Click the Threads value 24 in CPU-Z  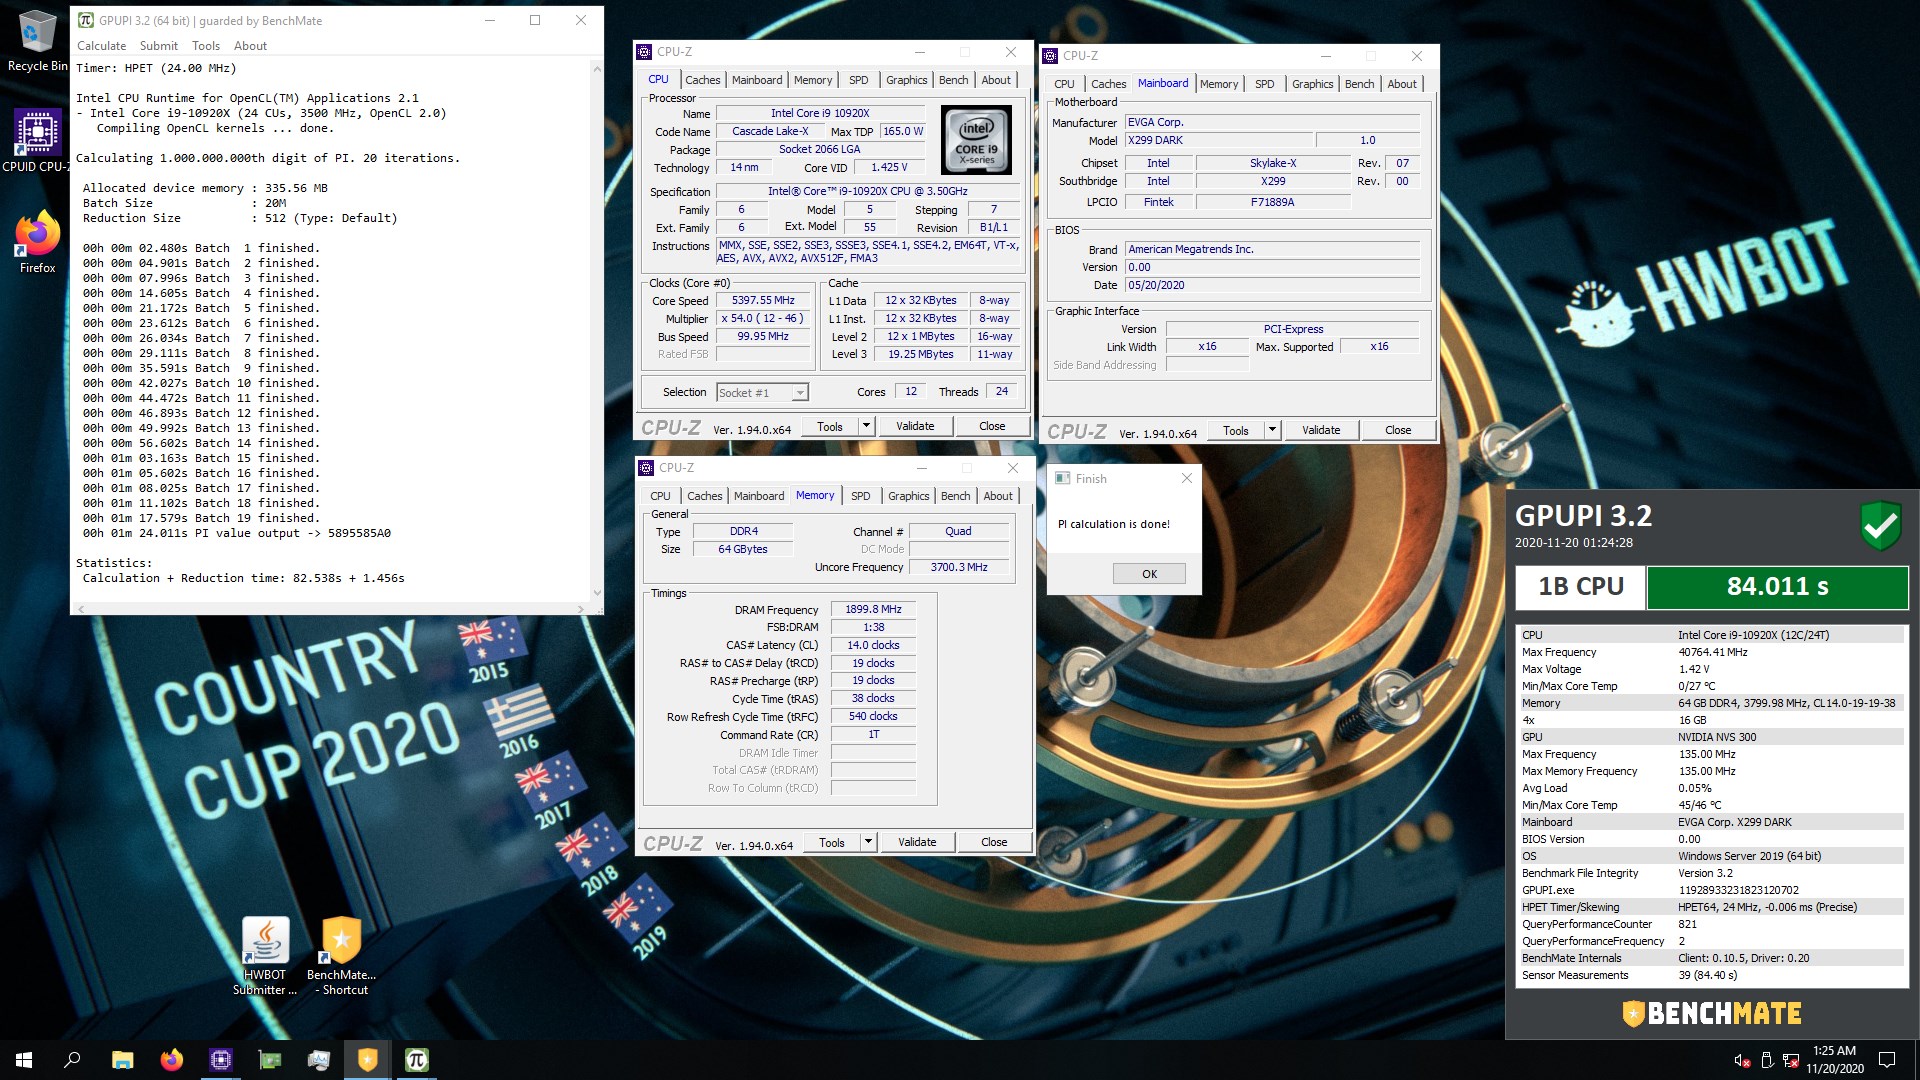click(1002, 391)
